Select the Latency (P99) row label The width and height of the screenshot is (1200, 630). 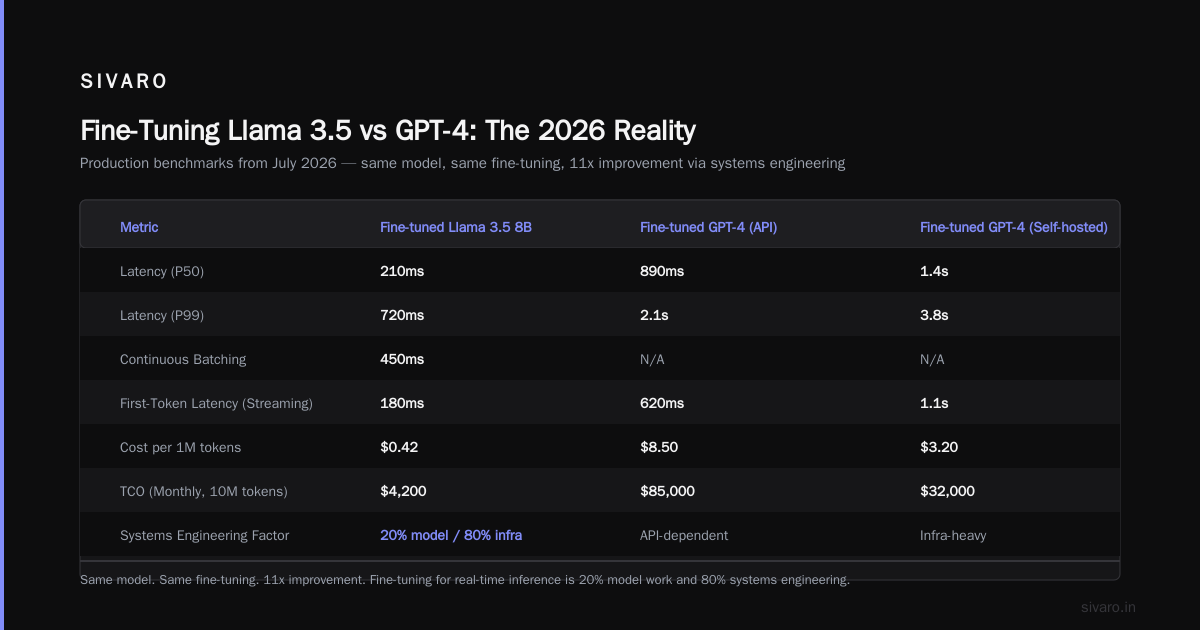point(162,315)
